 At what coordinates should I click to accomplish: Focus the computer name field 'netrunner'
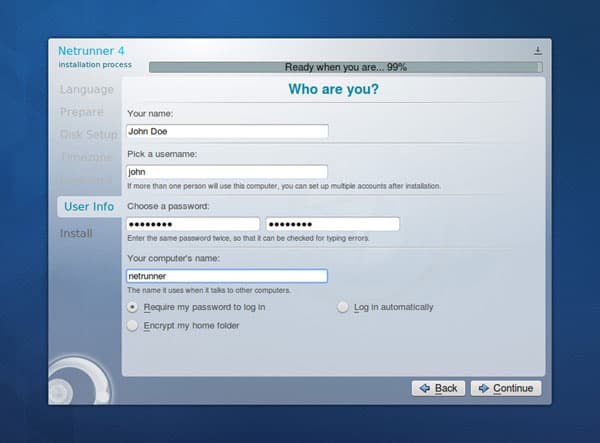(x=227, y=276)
